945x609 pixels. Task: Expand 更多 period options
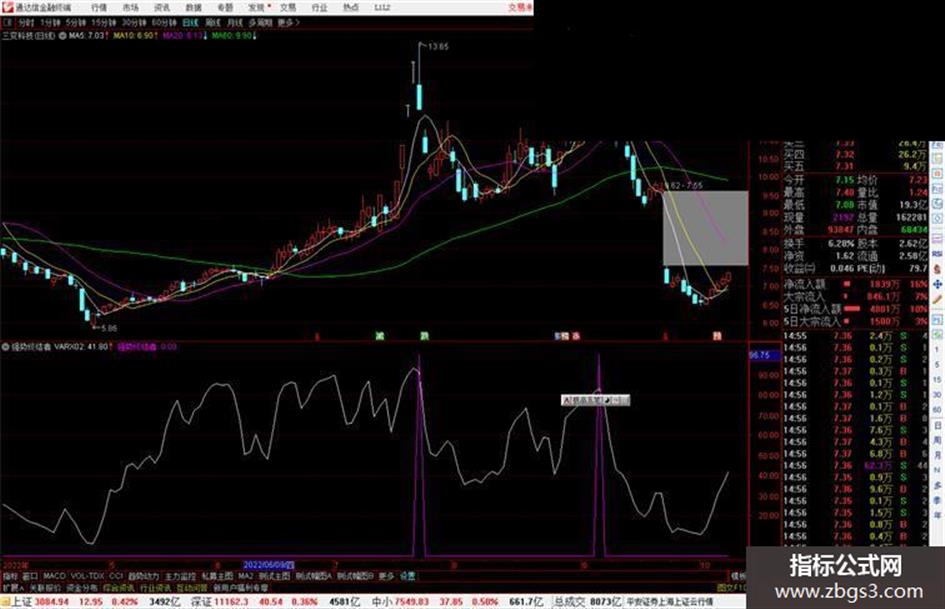coord(288,22)
